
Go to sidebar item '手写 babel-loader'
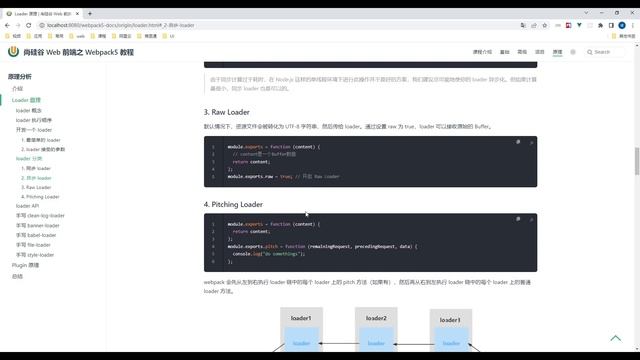click(x=36, y=235)
